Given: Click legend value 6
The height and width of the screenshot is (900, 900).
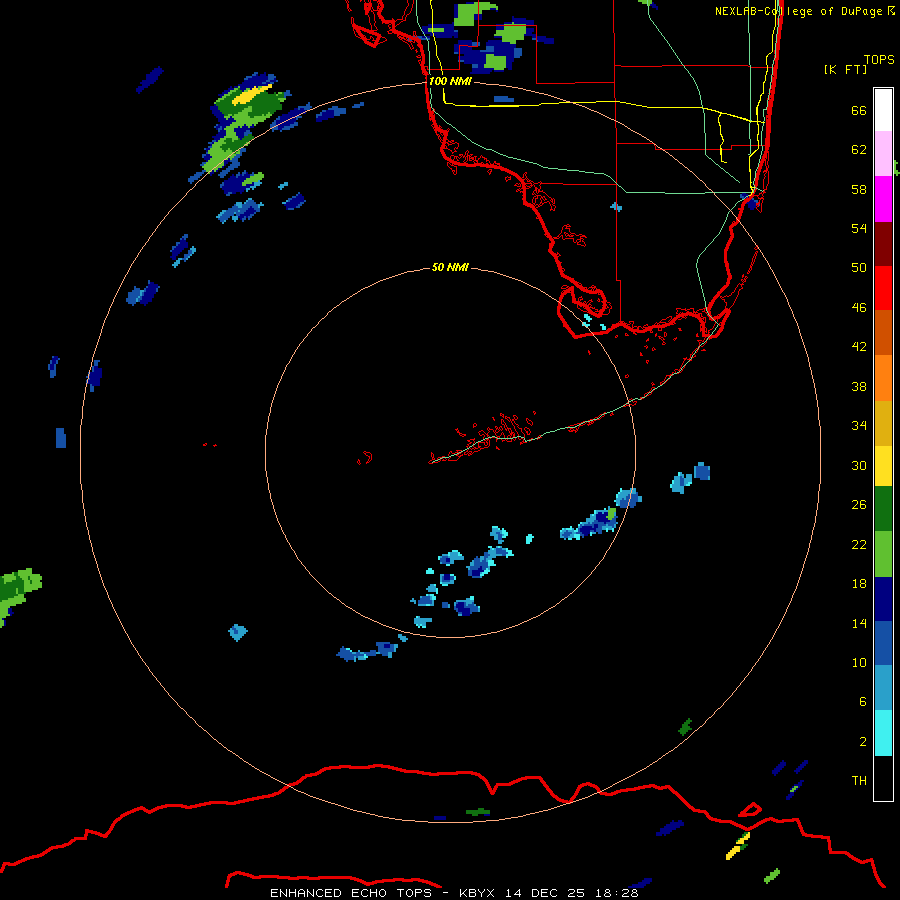Looking at the screenshot, I should [x=863, y=702].
